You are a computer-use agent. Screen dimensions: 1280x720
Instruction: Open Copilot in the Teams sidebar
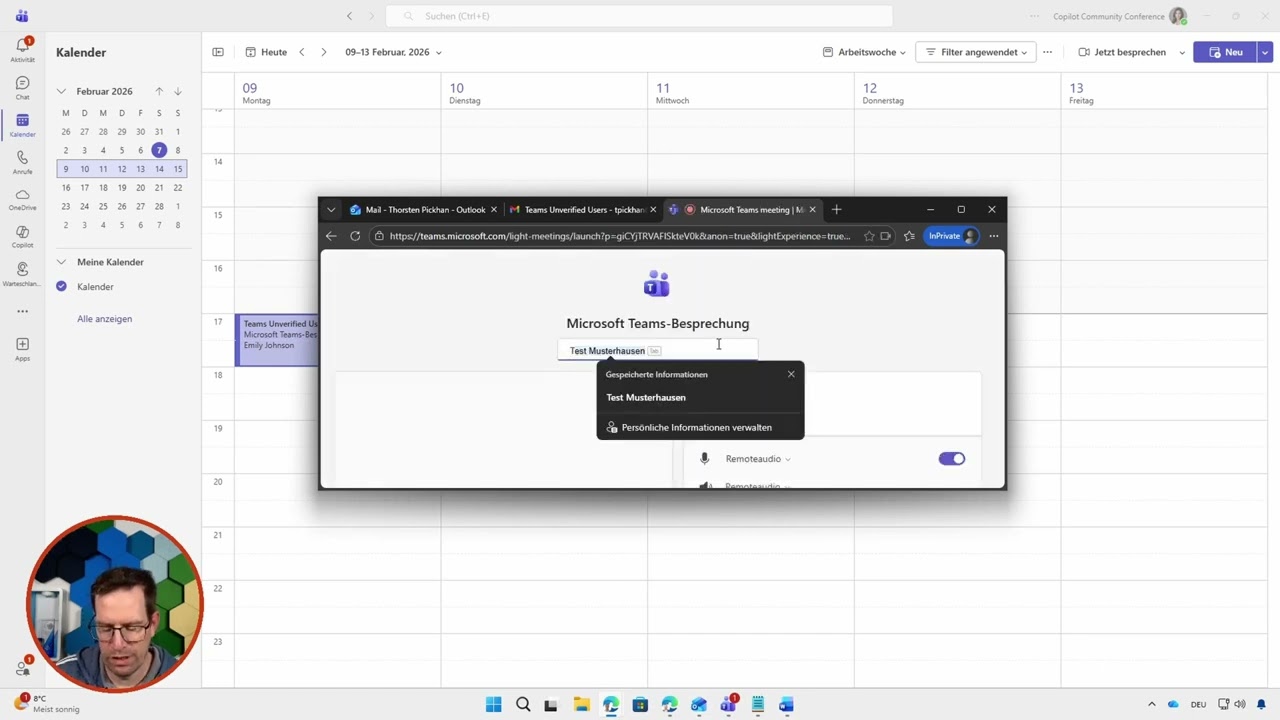(x=22, y=236)
